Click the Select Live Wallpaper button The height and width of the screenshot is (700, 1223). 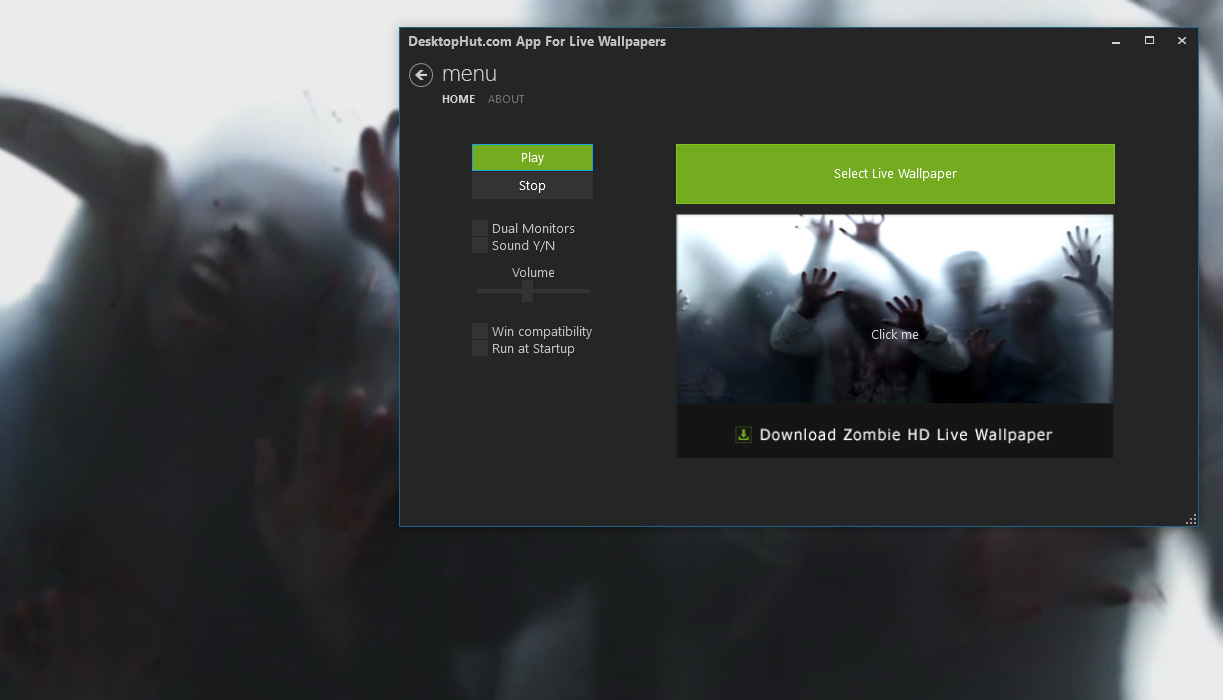(x=895, y=174)
